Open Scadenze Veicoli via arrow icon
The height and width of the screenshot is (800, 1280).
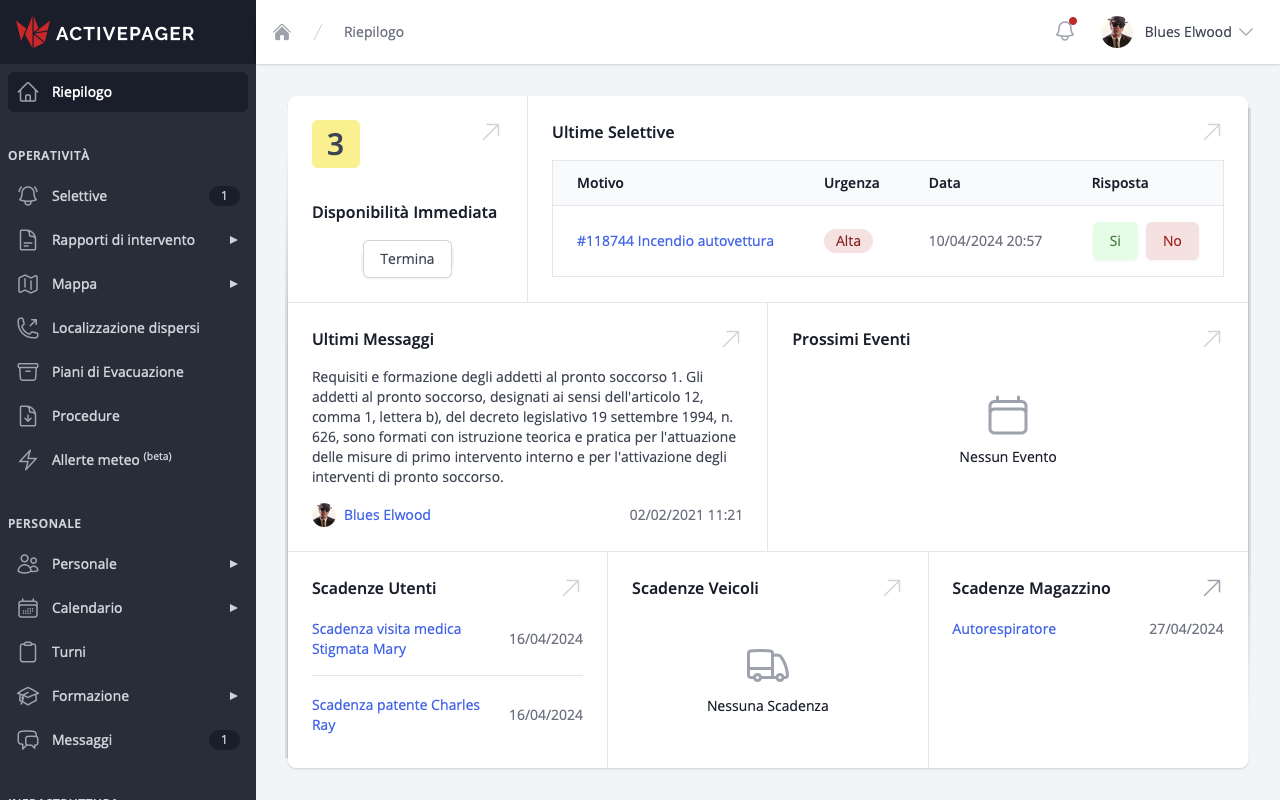click(x=892, y=588)
